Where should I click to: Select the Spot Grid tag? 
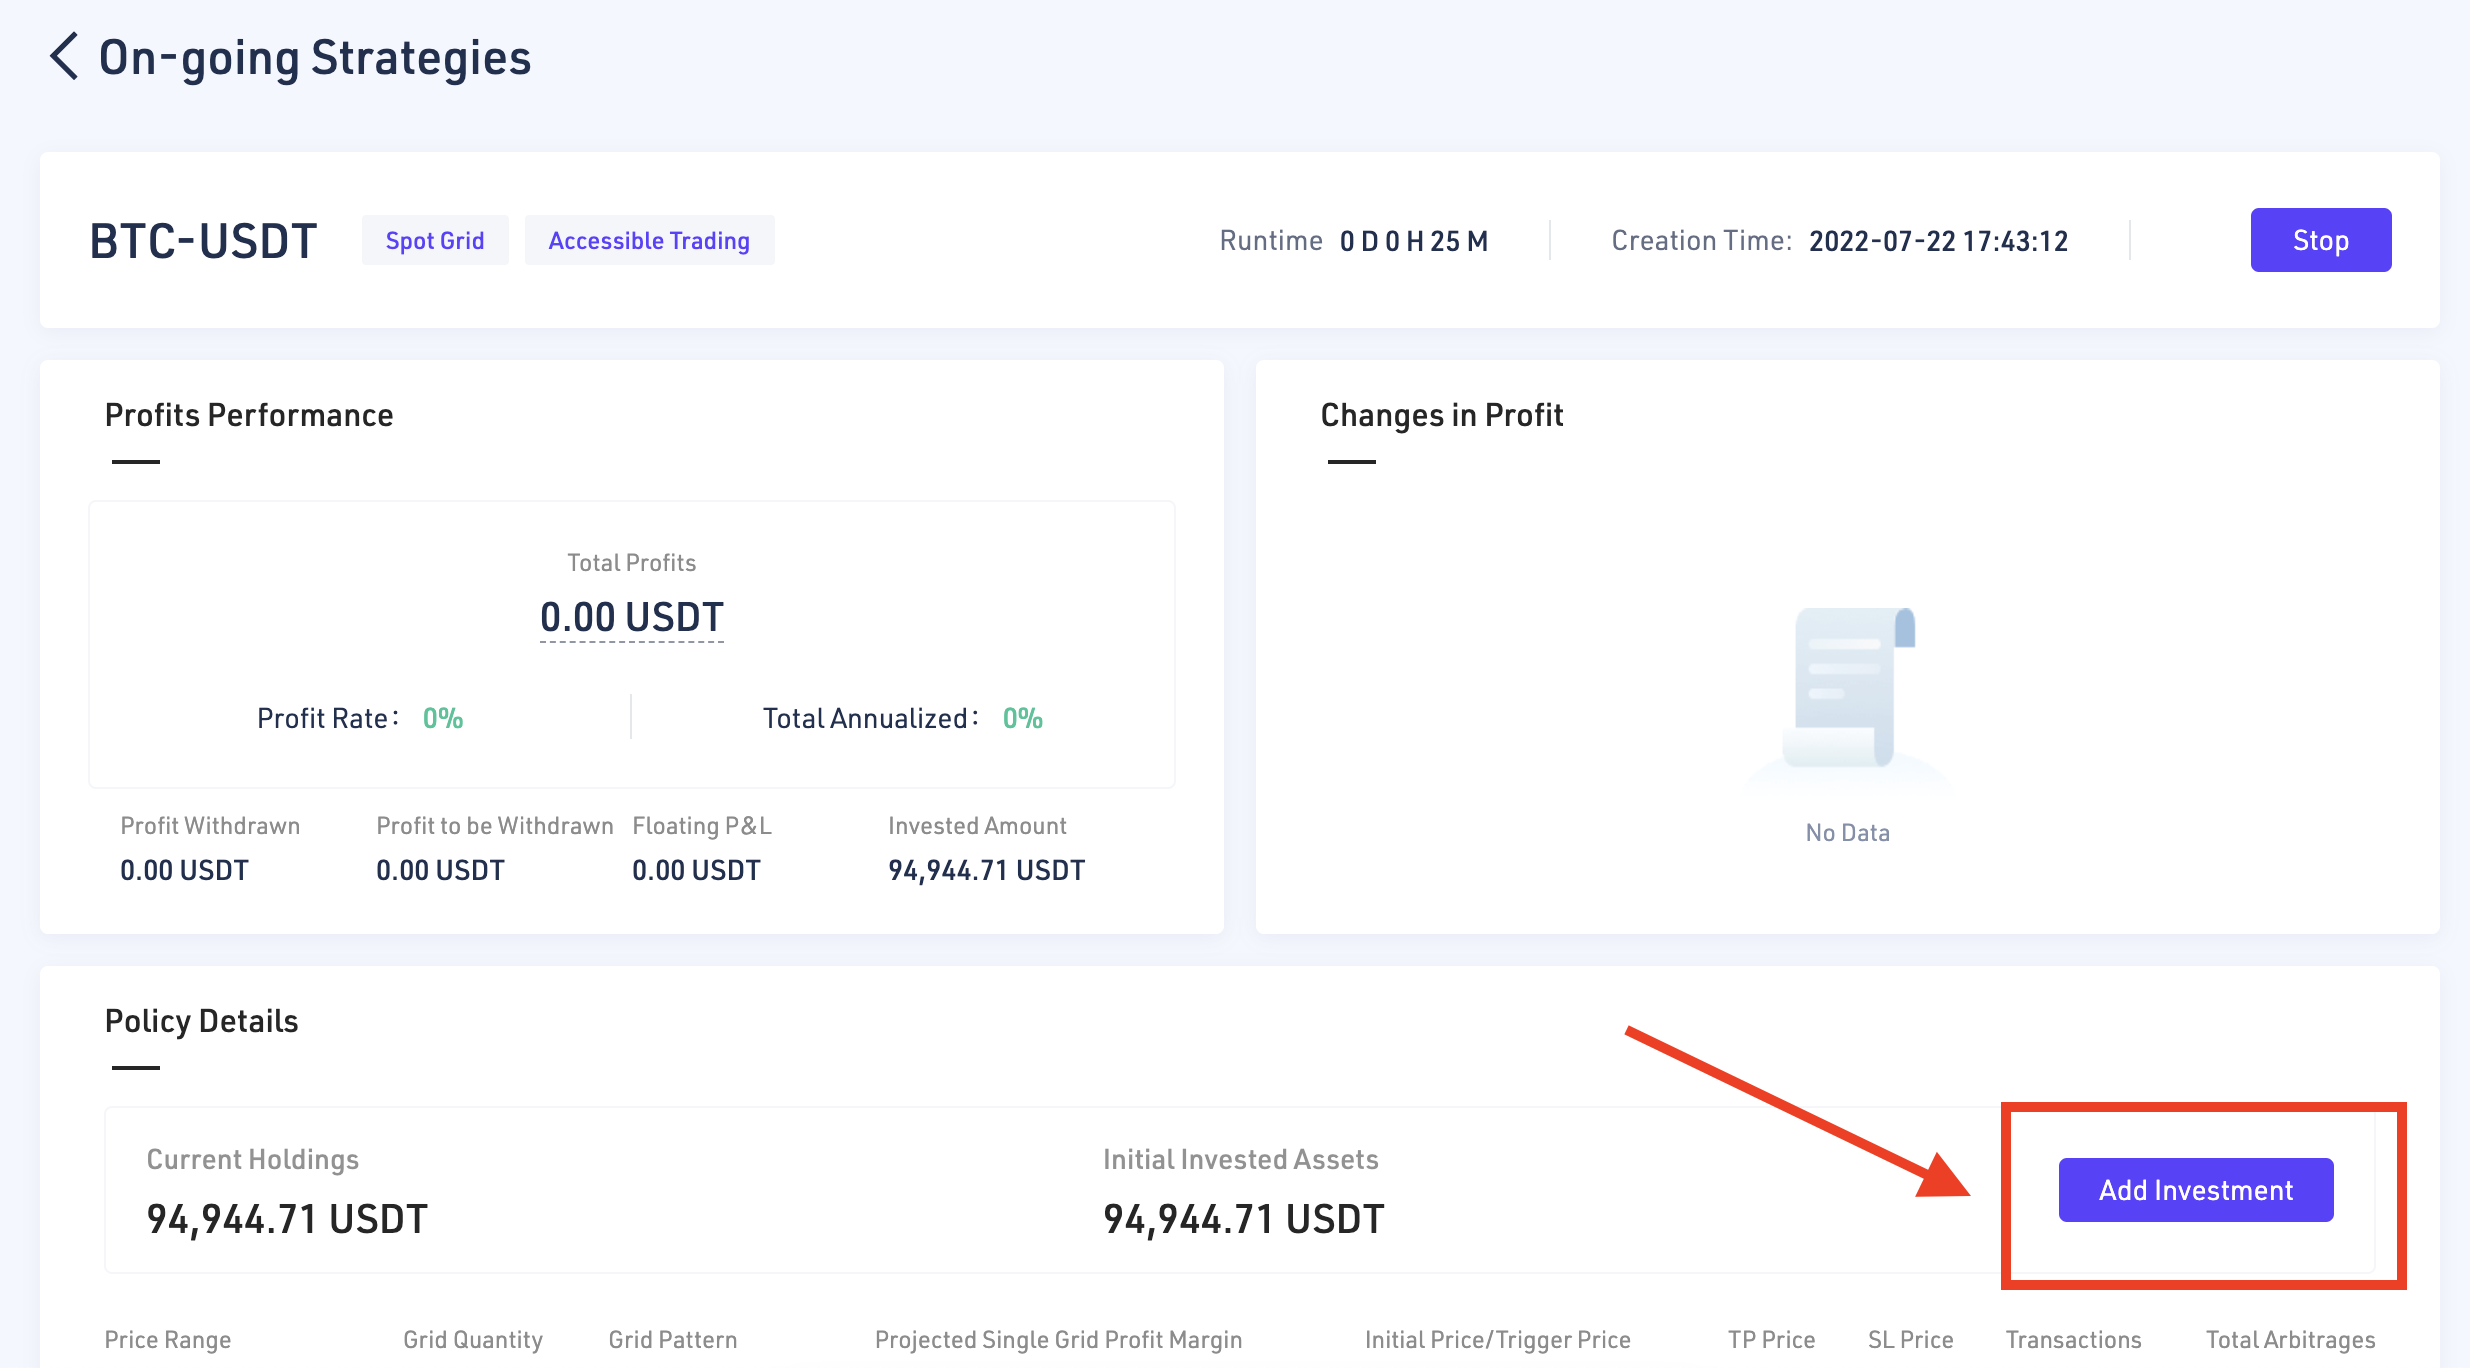click(x=435, y=241)
